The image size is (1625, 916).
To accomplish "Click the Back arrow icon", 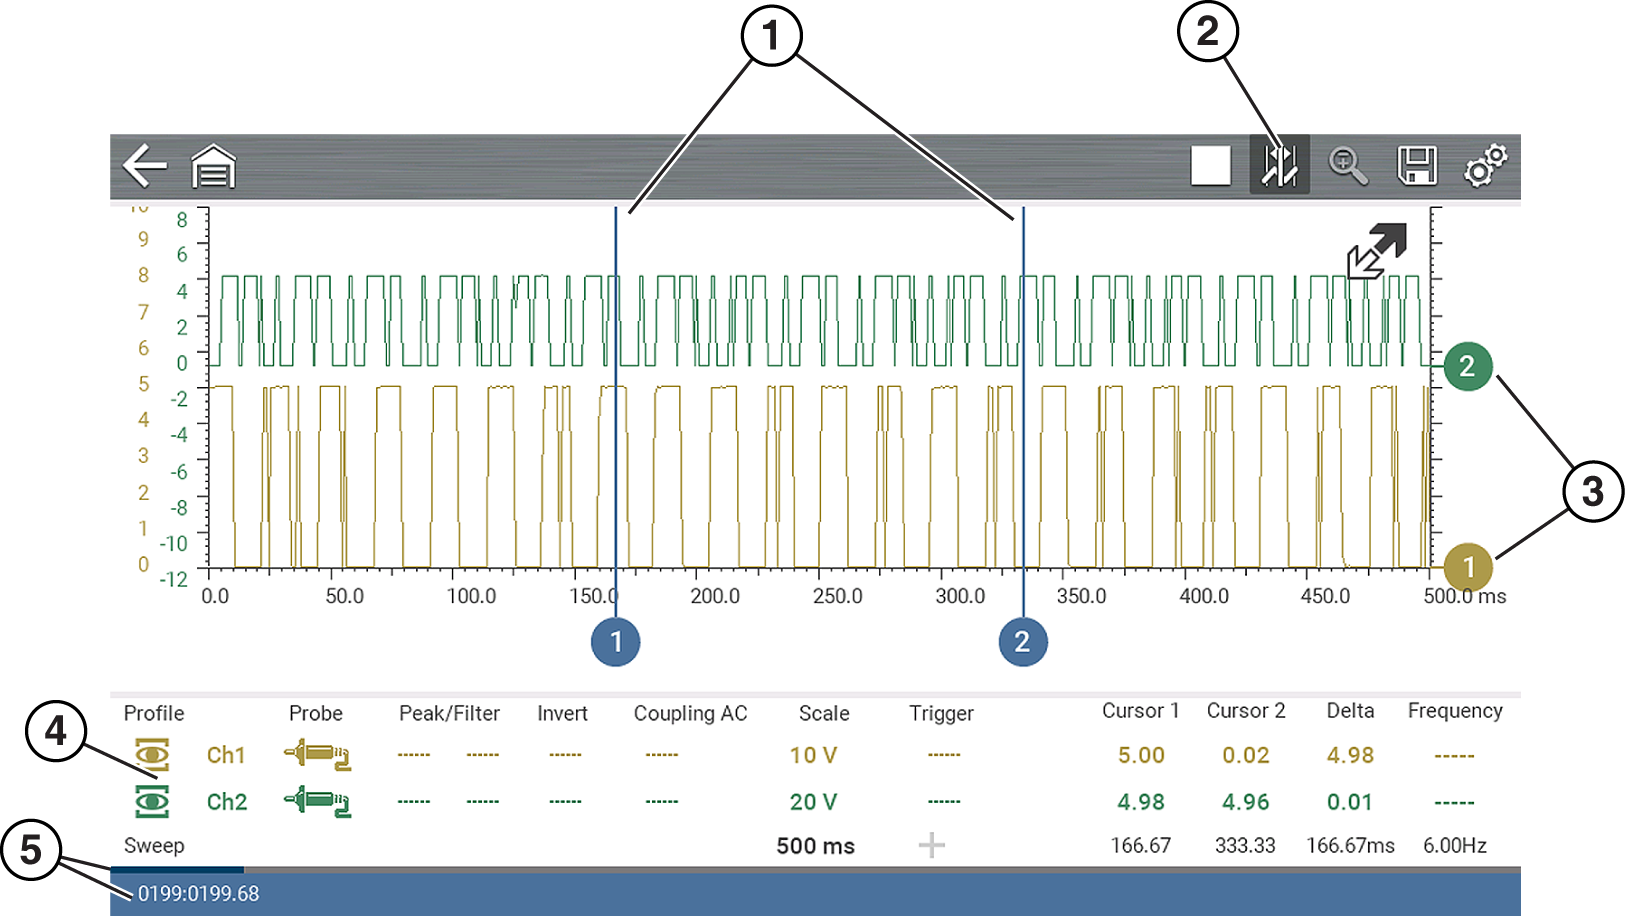I will [x=145, y=166].
